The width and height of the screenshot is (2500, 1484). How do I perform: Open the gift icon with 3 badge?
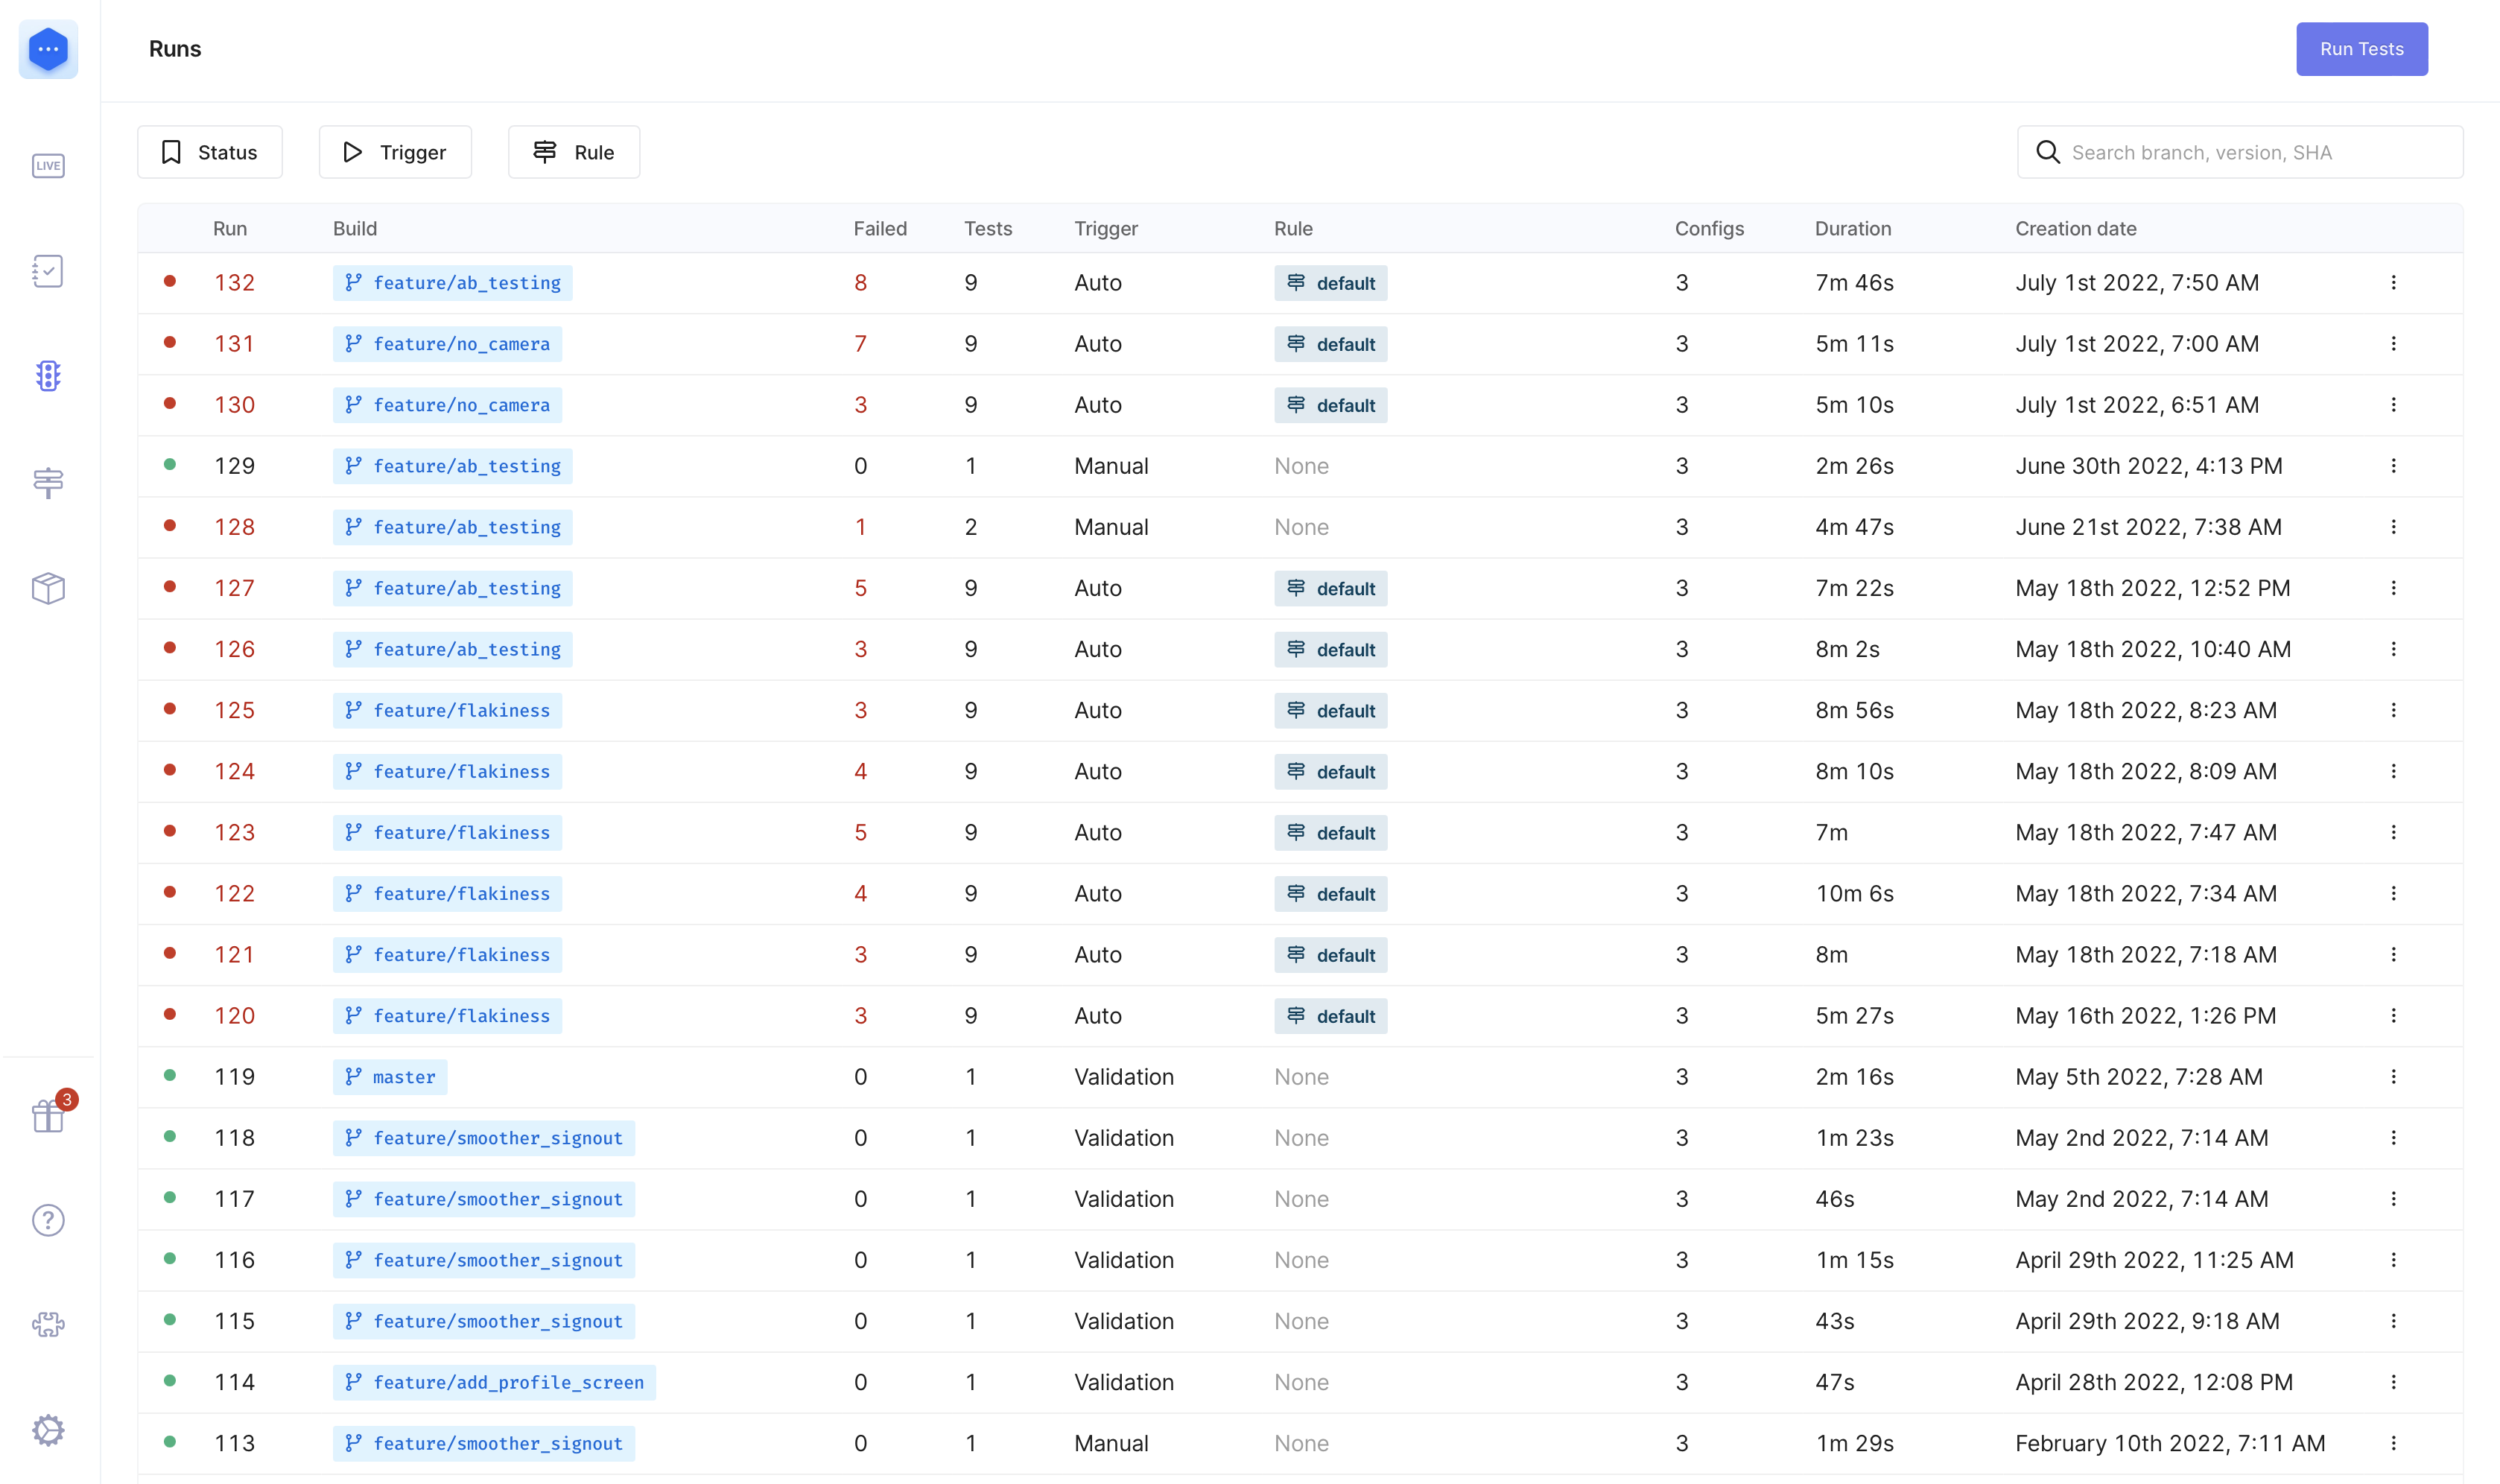48,1115
